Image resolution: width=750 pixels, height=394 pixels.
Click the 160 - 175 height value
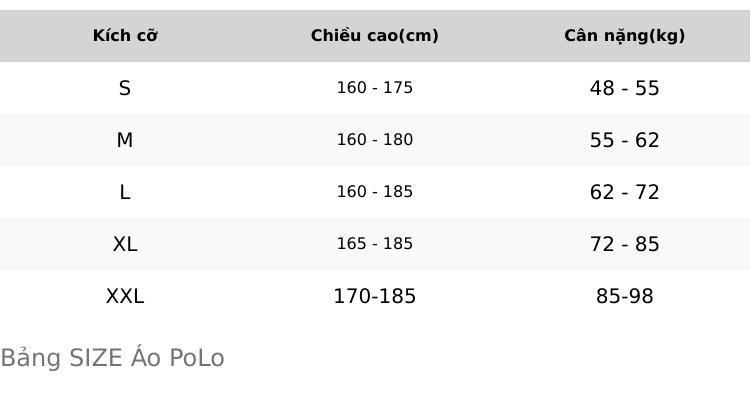coord(375,88)
